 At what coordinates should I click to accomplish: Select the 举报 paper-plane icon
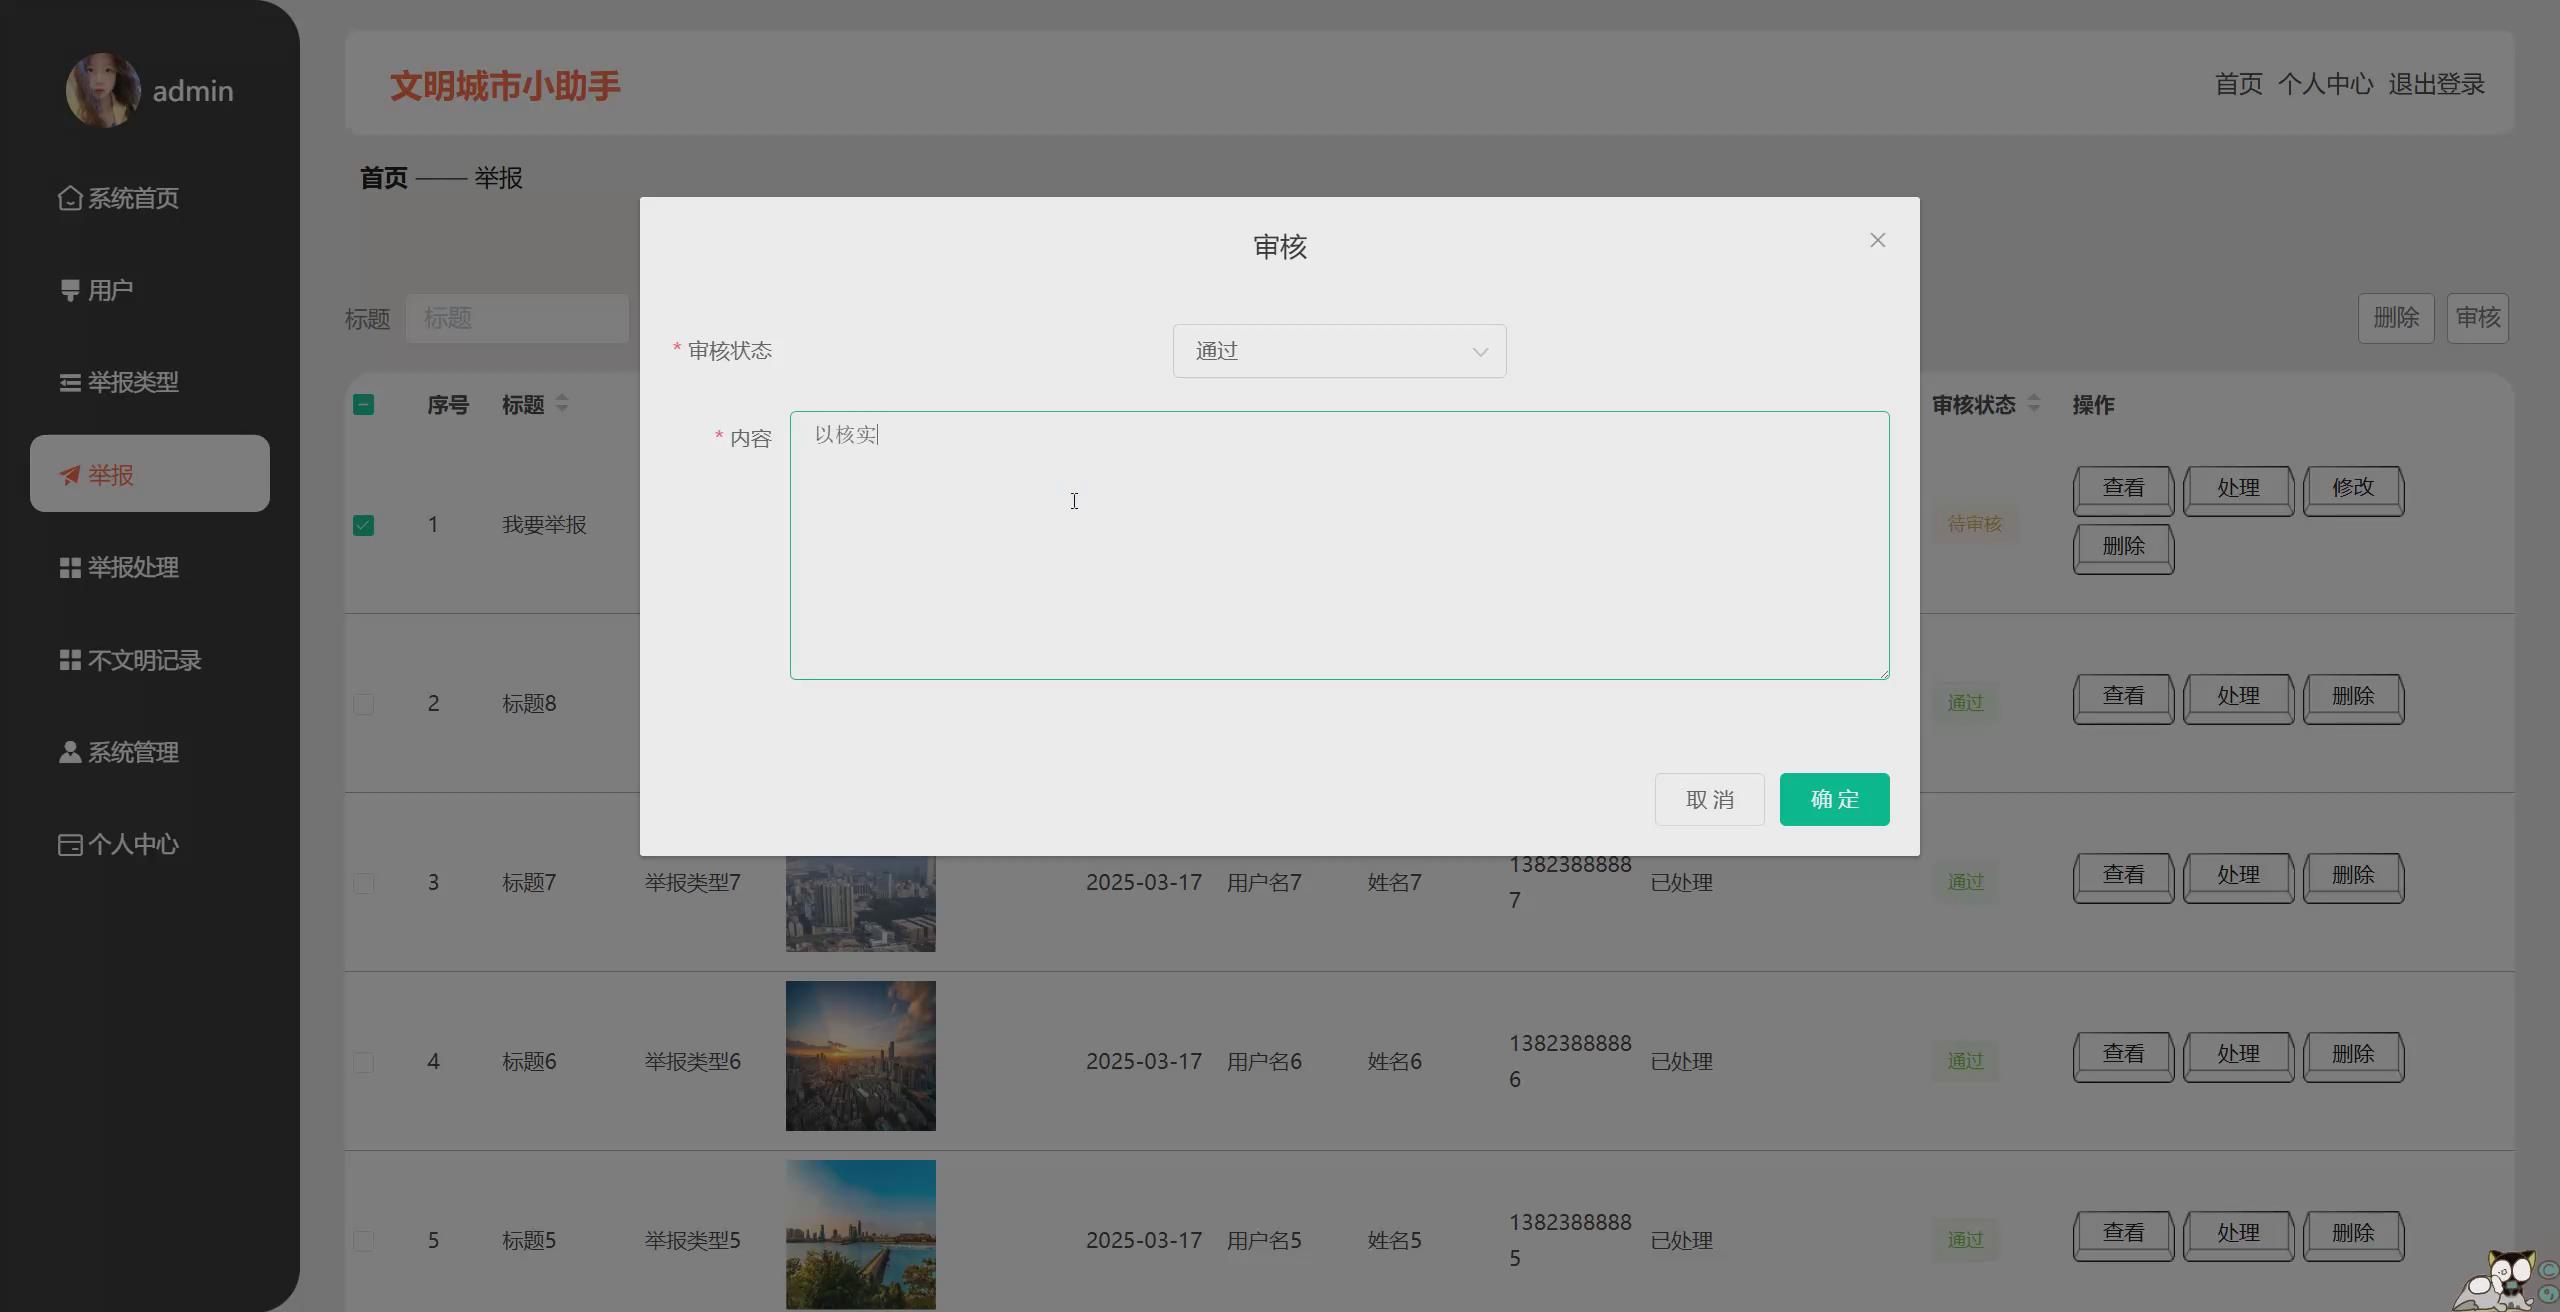[x=68, y=475]
